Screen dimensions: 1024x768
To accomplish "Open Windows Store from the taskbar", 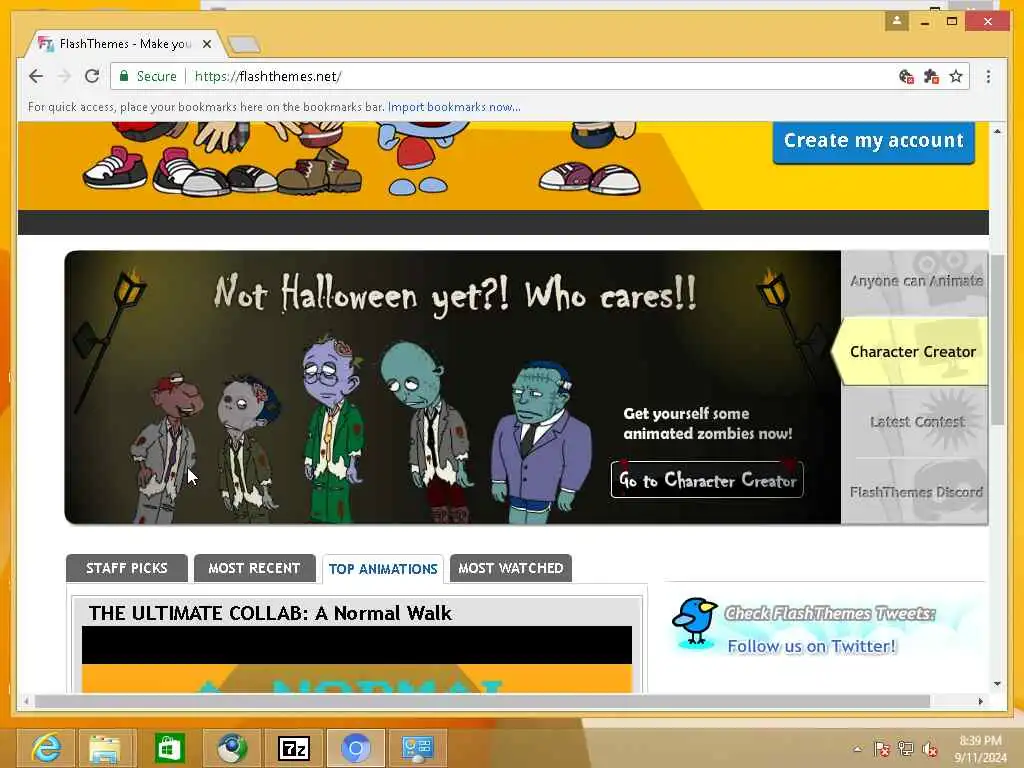I will 170,748.
